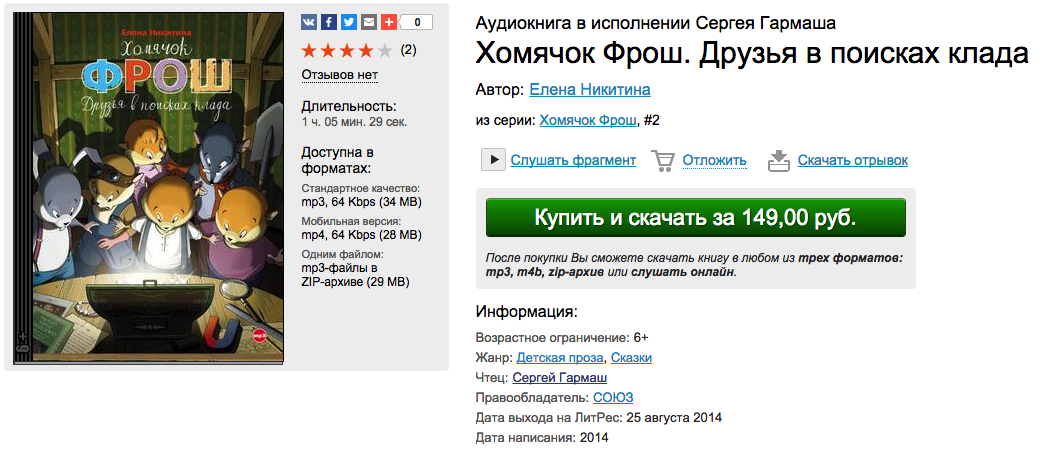
Task: Click 'Отложить' link
Action: 714,160
